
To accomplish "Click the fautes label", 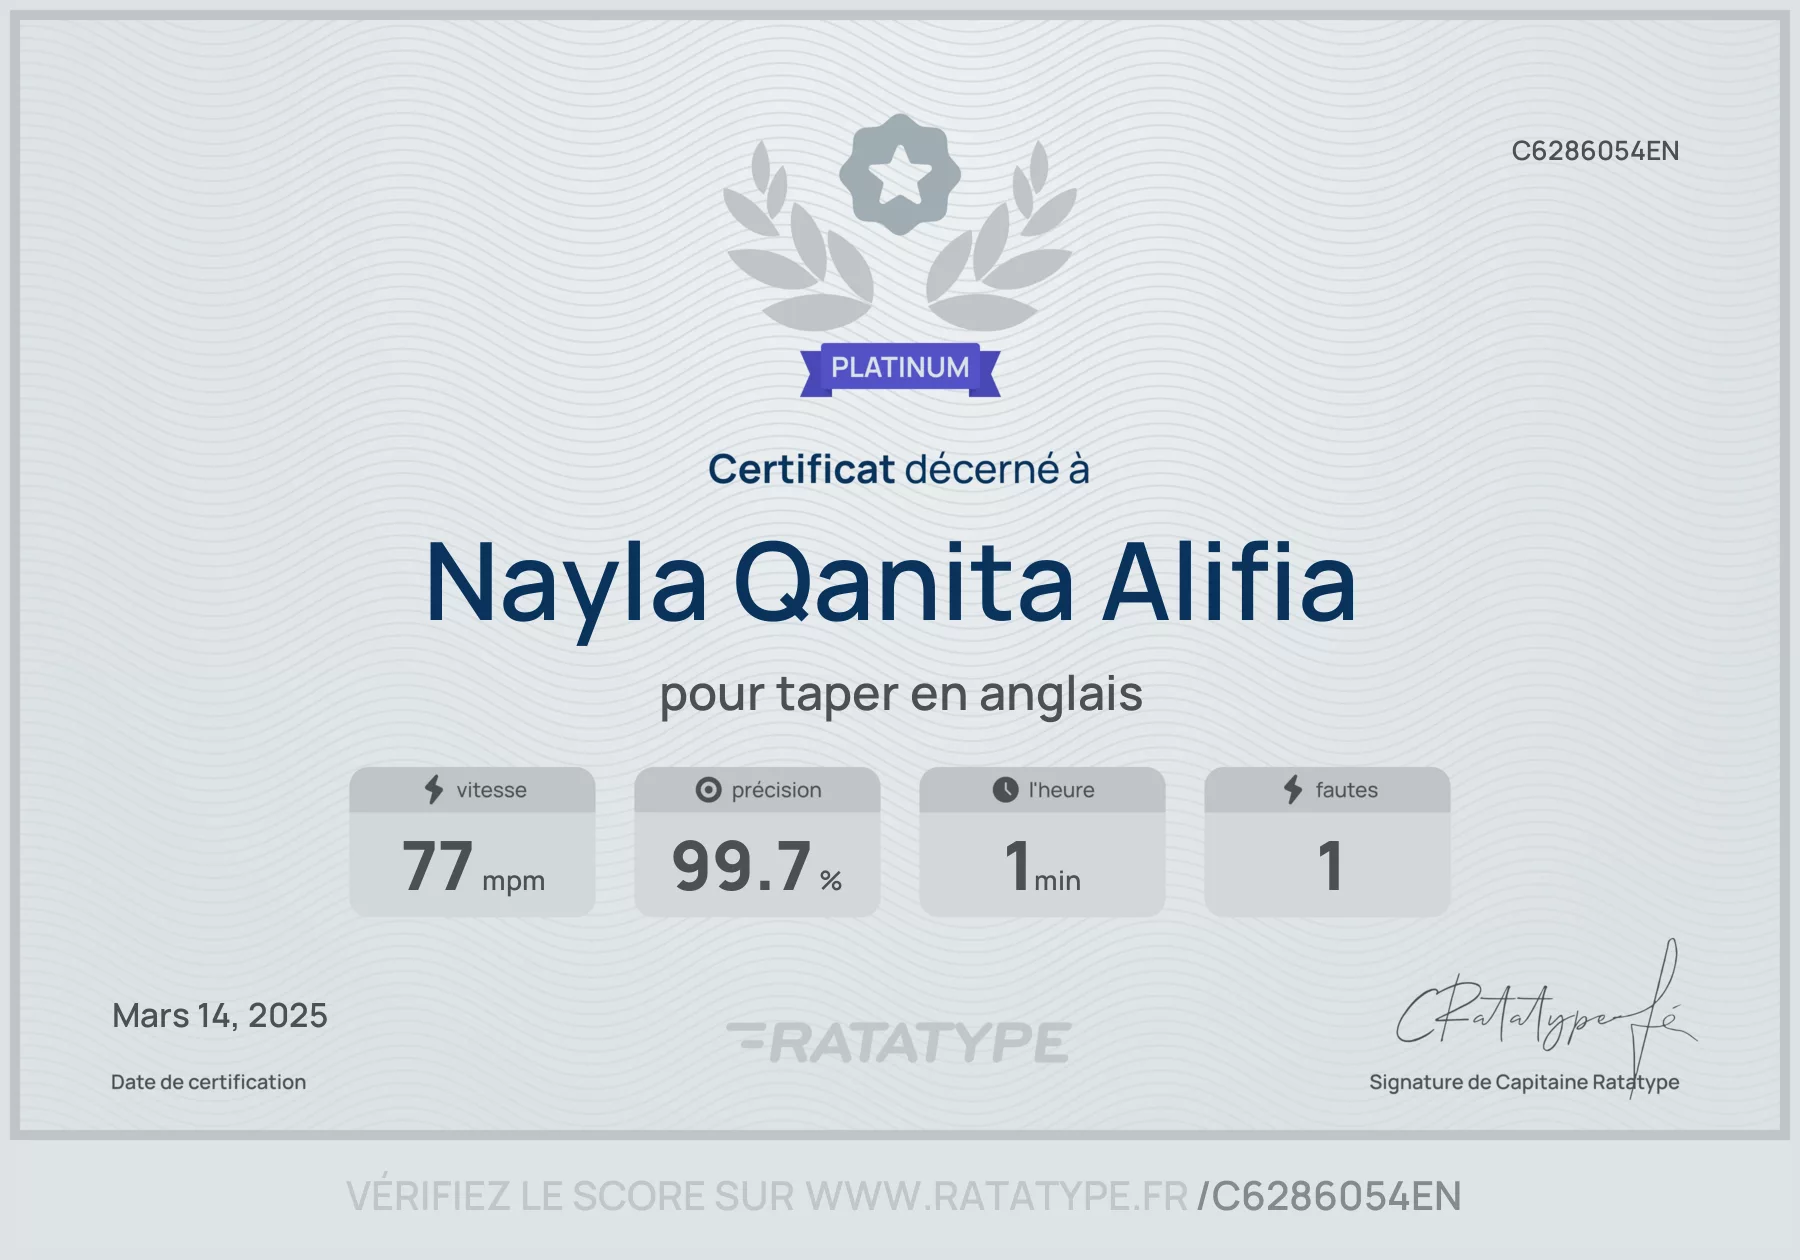I will pos(1346,790).
